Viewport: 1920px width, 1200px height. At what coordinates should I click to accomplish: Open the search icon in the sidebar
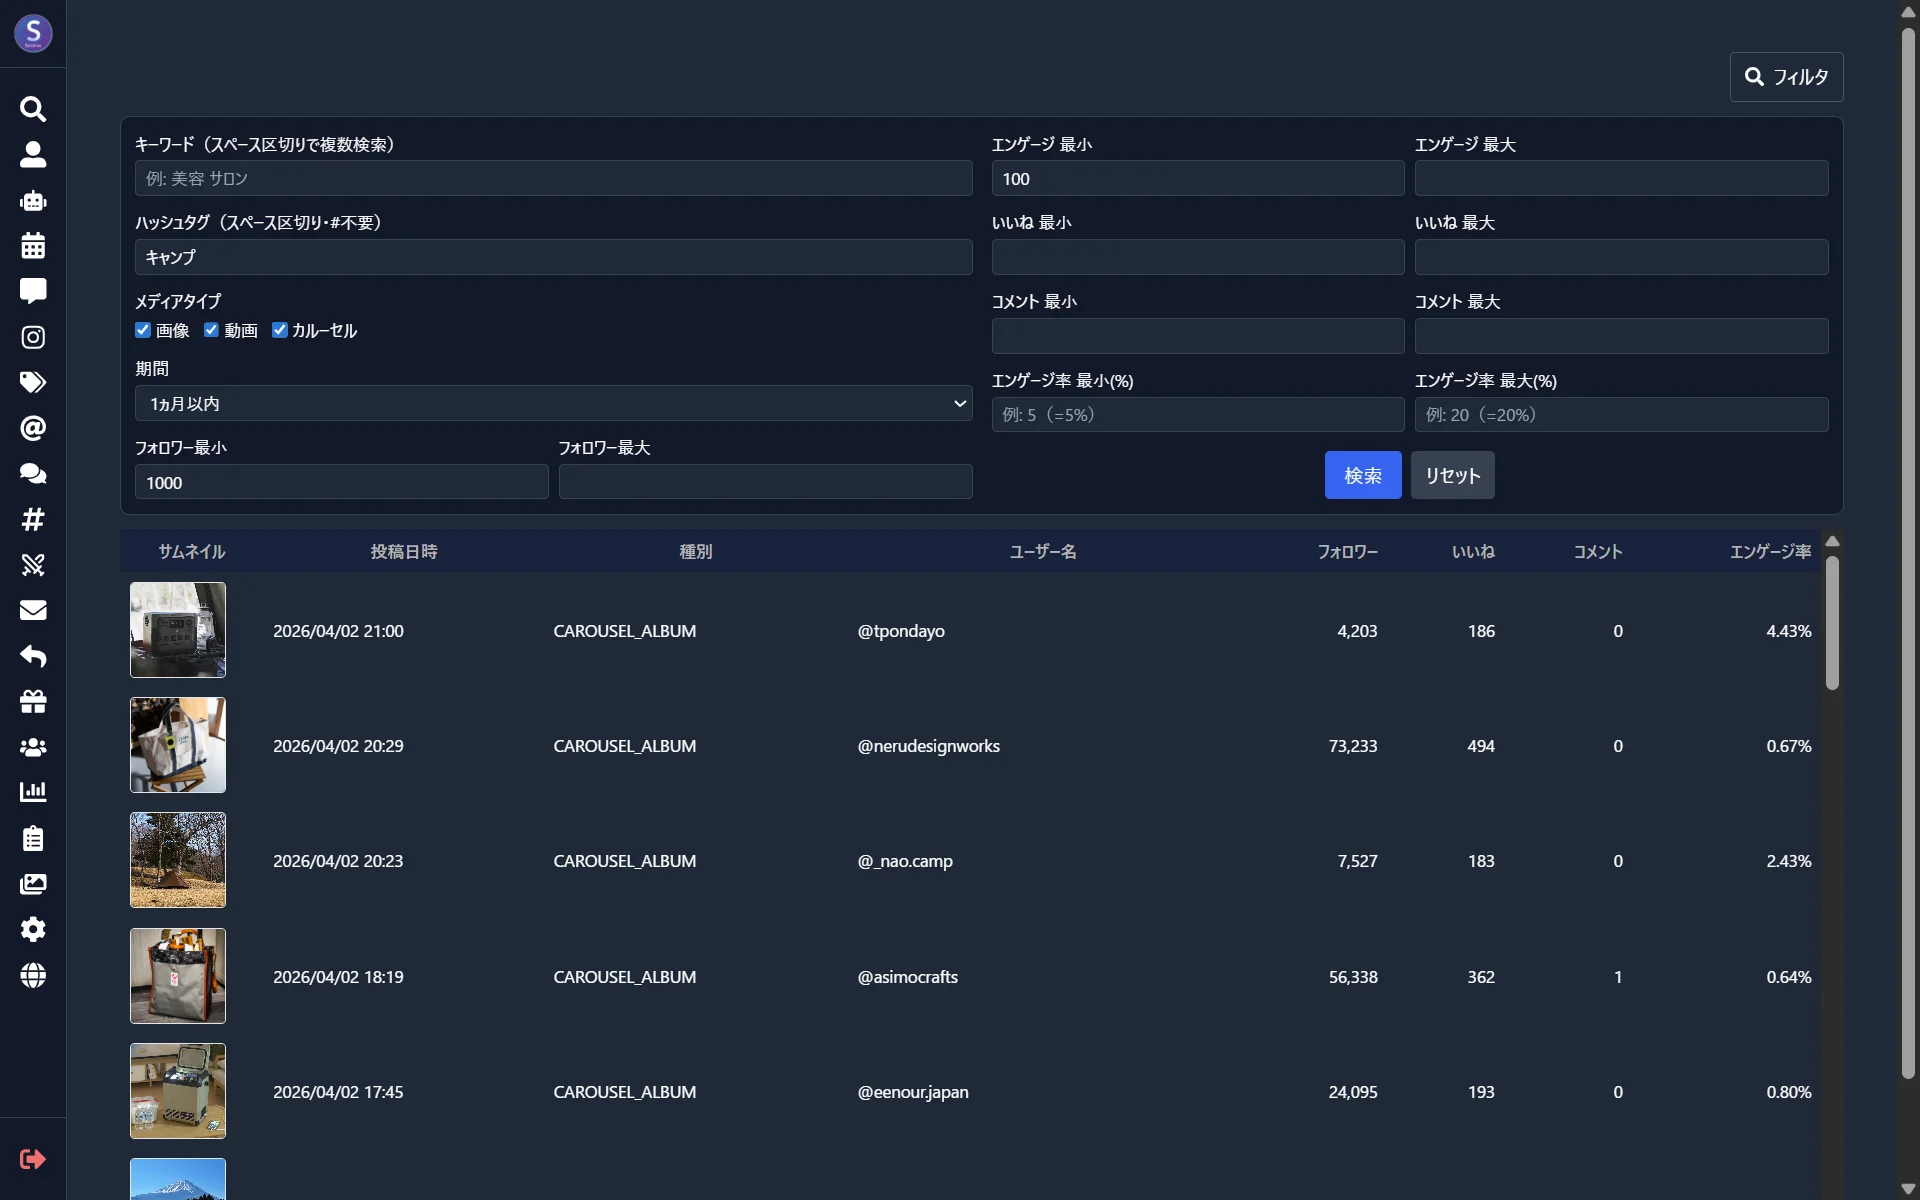coord(33,109)
